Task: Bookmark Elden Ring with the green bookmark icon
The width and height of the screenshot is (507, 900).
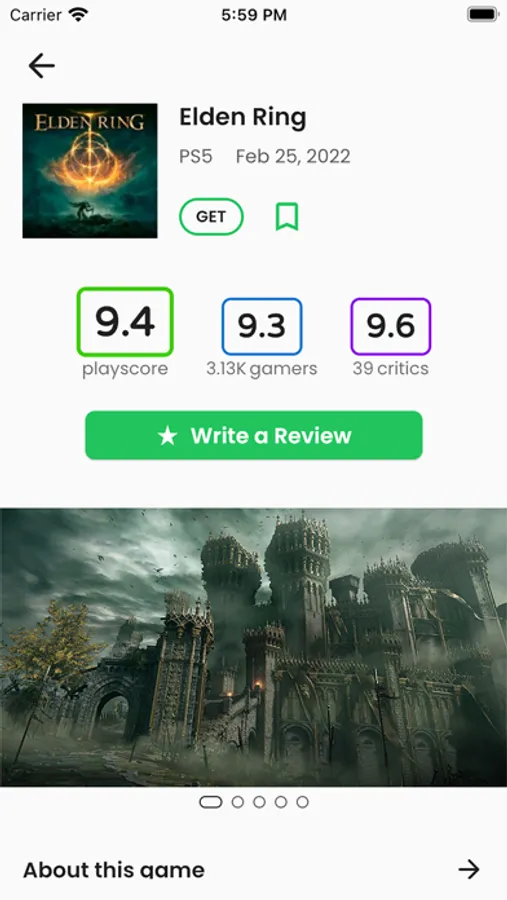Action: point(287,217)
